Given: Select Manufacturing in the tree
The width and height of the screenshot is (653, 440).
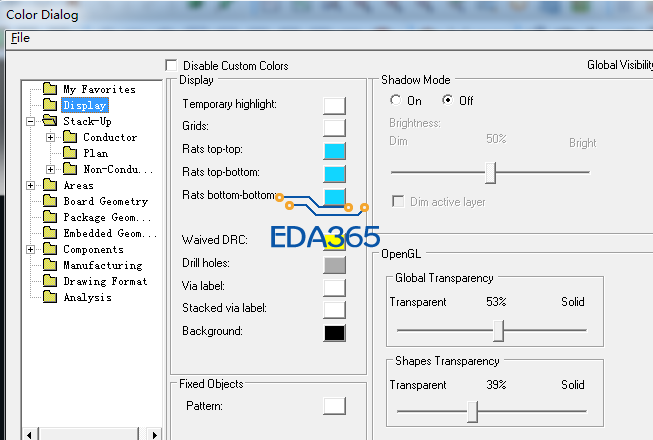Looking at the screenshot, I should tap(102, 265).
